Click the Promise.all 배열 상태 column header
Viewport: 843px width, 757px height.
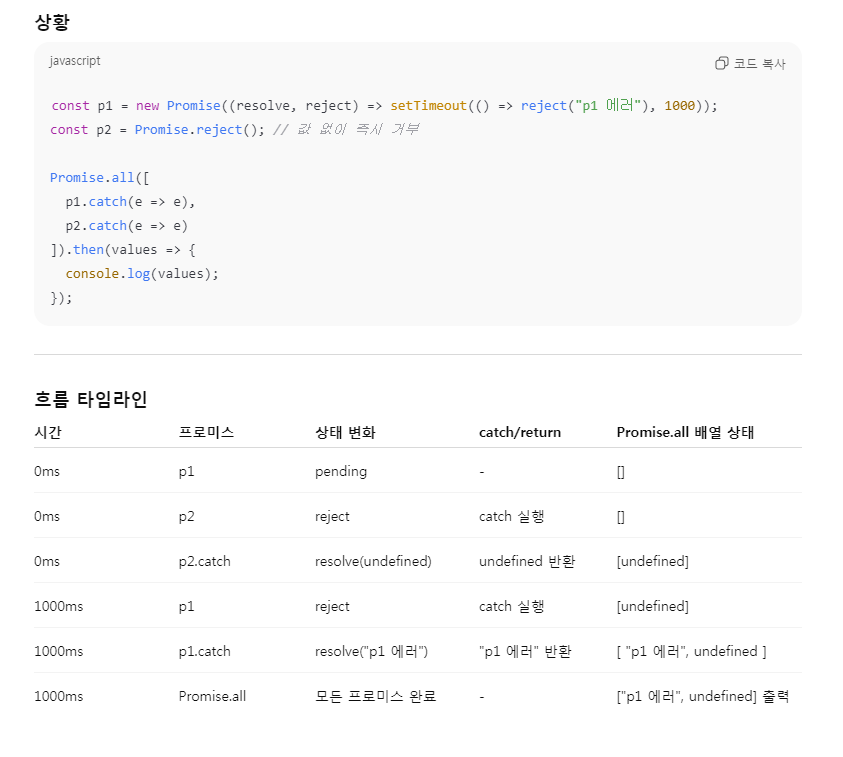coord(685,432)
